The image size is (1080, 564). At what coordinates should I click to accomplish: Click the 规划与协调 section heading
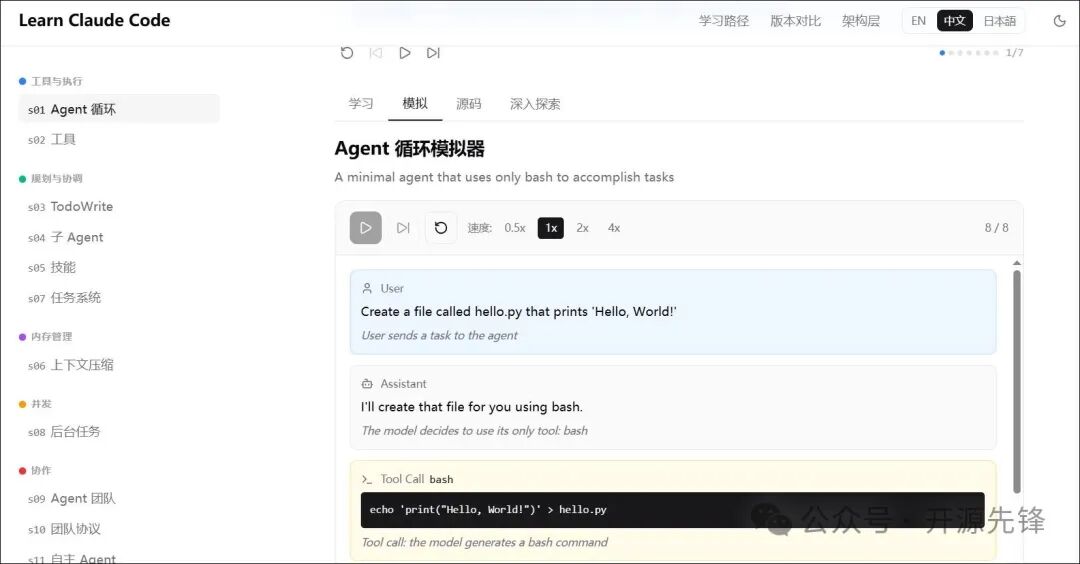point(56,178)
